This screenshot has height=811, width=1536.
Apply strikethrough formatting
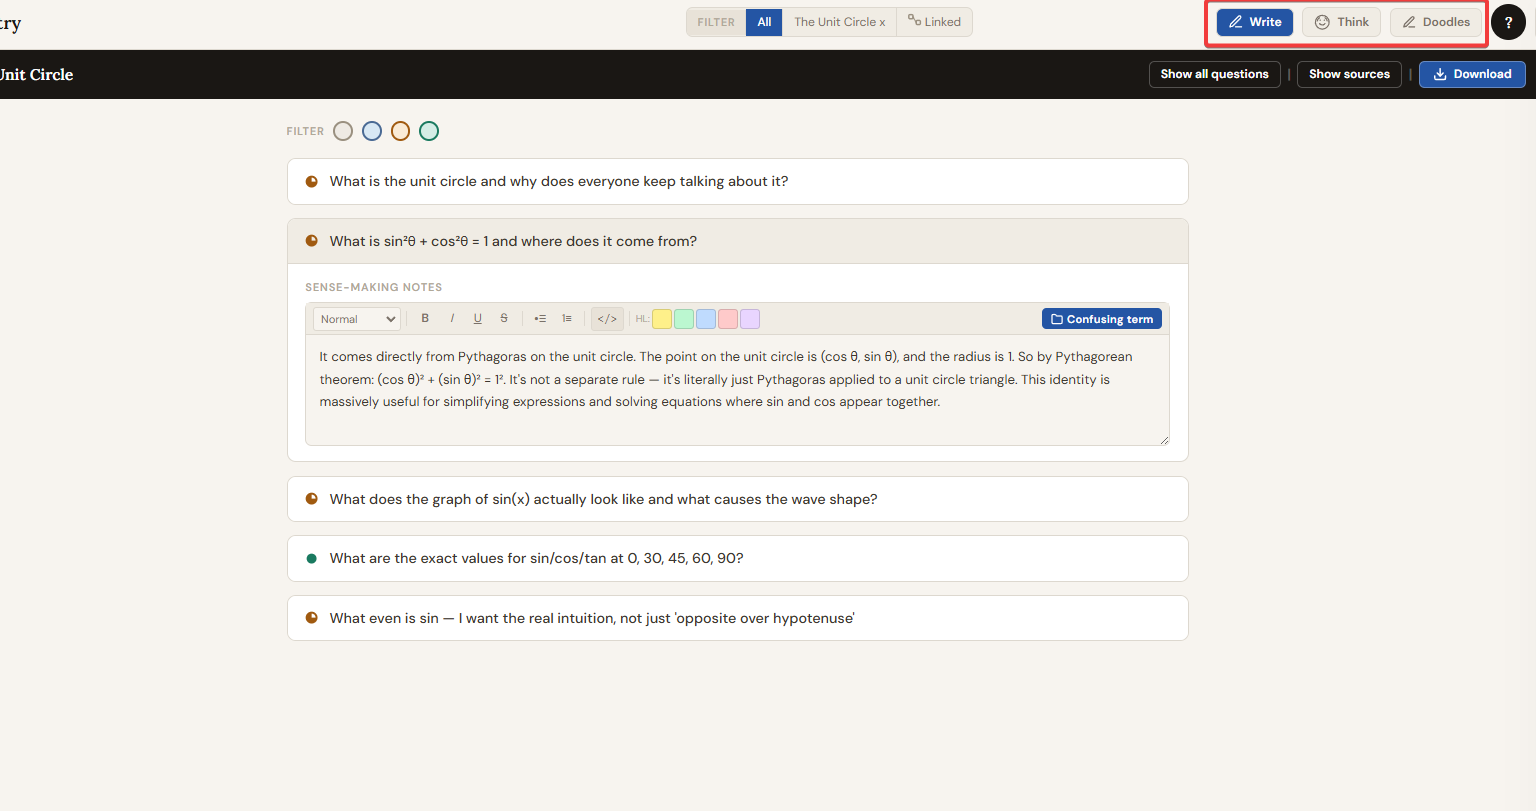(x=504, y=319)
